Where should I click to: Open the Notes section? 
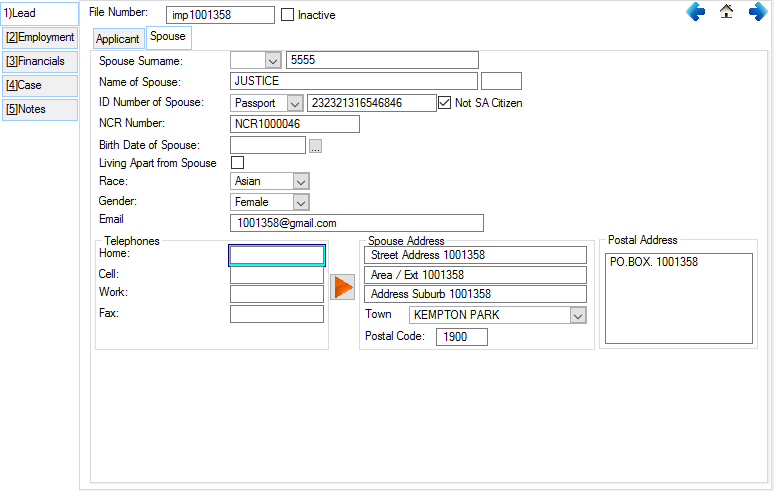[40, 109]
